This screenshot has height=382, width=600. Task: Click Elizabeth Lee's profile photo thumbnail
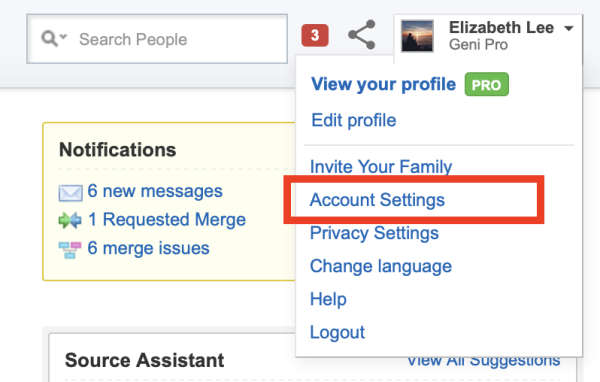(417, 36)
